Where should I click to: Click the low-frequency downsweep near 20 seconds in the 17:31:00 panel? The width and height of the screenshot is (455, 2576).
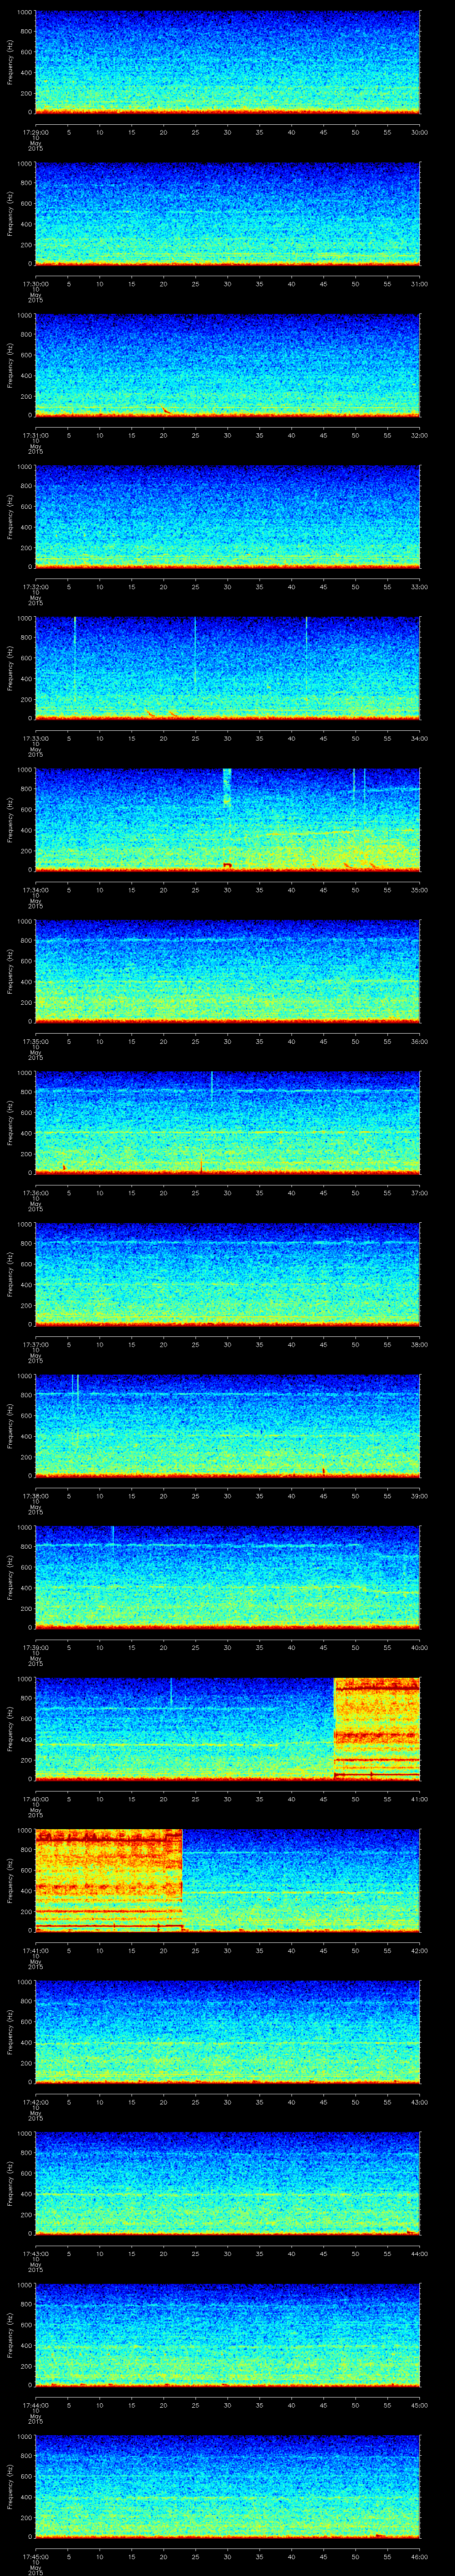(x=166, y=409)
